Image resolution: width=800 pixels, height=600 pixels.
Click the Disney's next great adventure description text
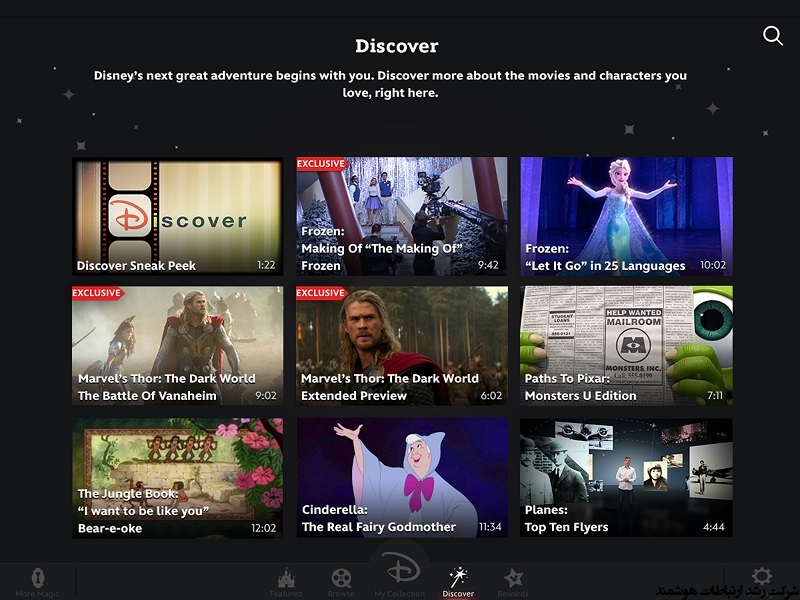point(390,84)
